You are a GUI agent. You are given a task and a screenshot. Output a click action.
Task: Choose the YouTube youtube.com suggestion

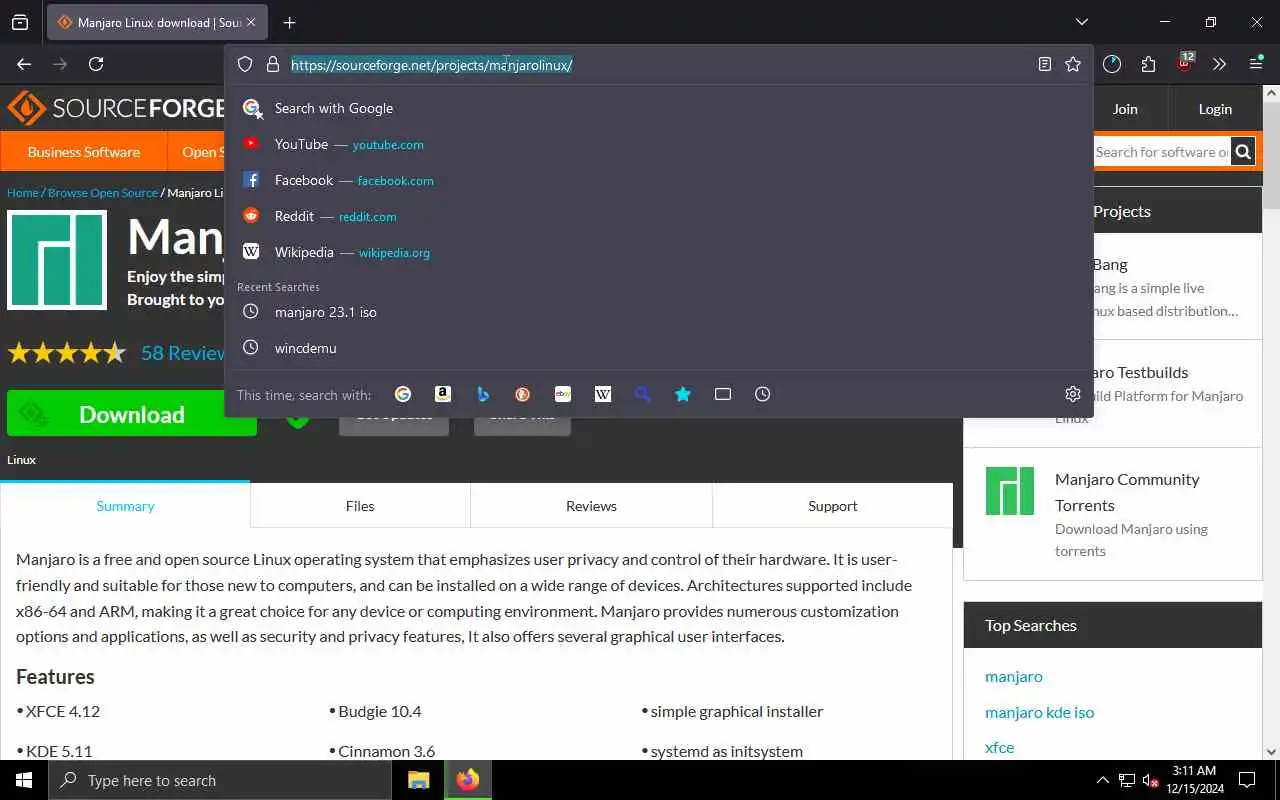pos(659,144)
